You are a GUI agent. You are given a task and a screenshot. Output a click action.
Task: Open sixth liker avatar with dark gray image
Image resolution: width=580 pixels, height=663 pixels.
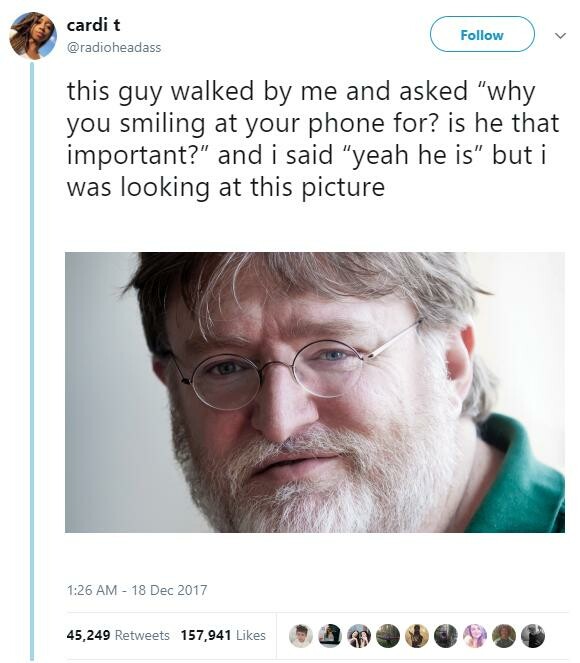(x=446, y=636)
